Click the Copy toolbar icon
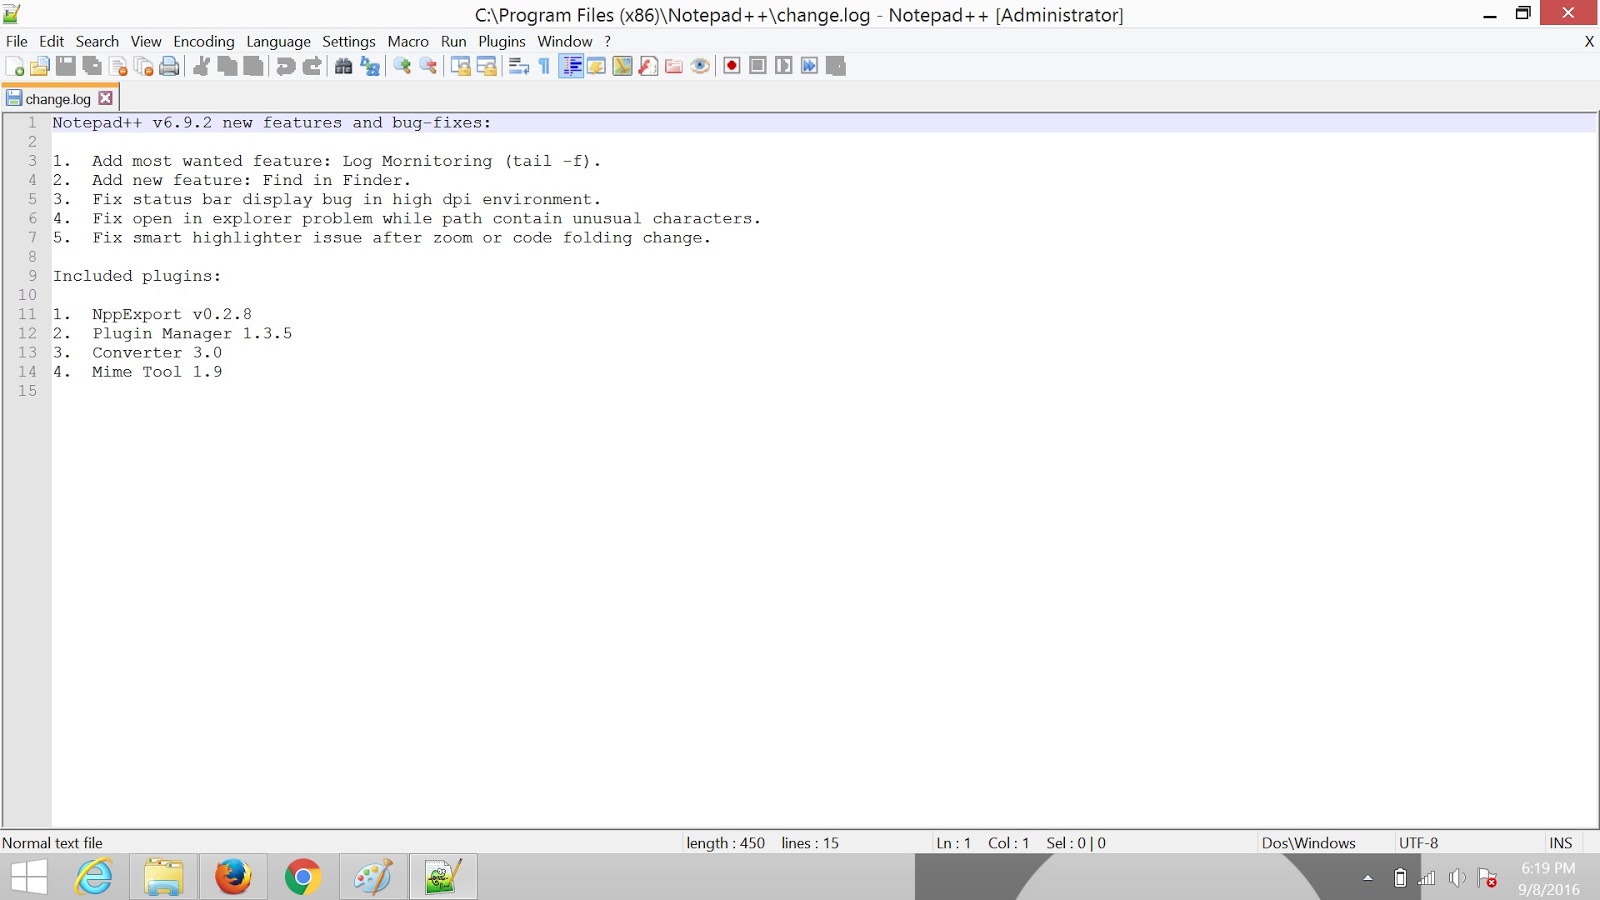The height and width of the screenshot is (900, 1600). coord(228,66)
